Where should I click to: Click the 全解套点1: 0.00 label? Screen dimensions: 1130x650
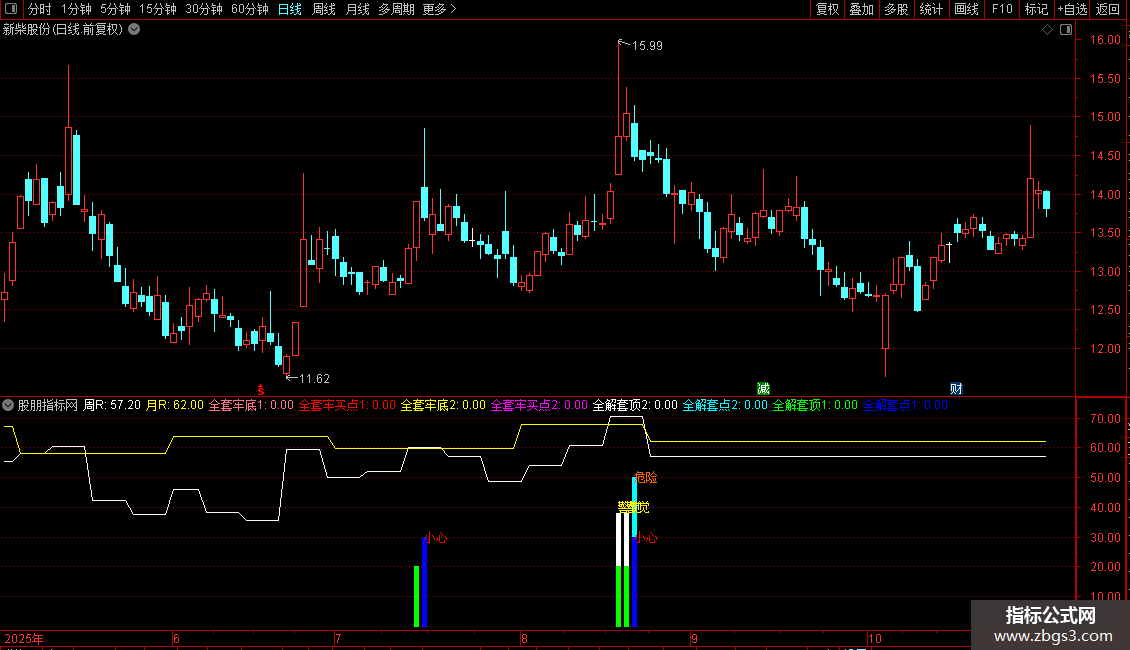pyautogui.click(x=905, y=405)
